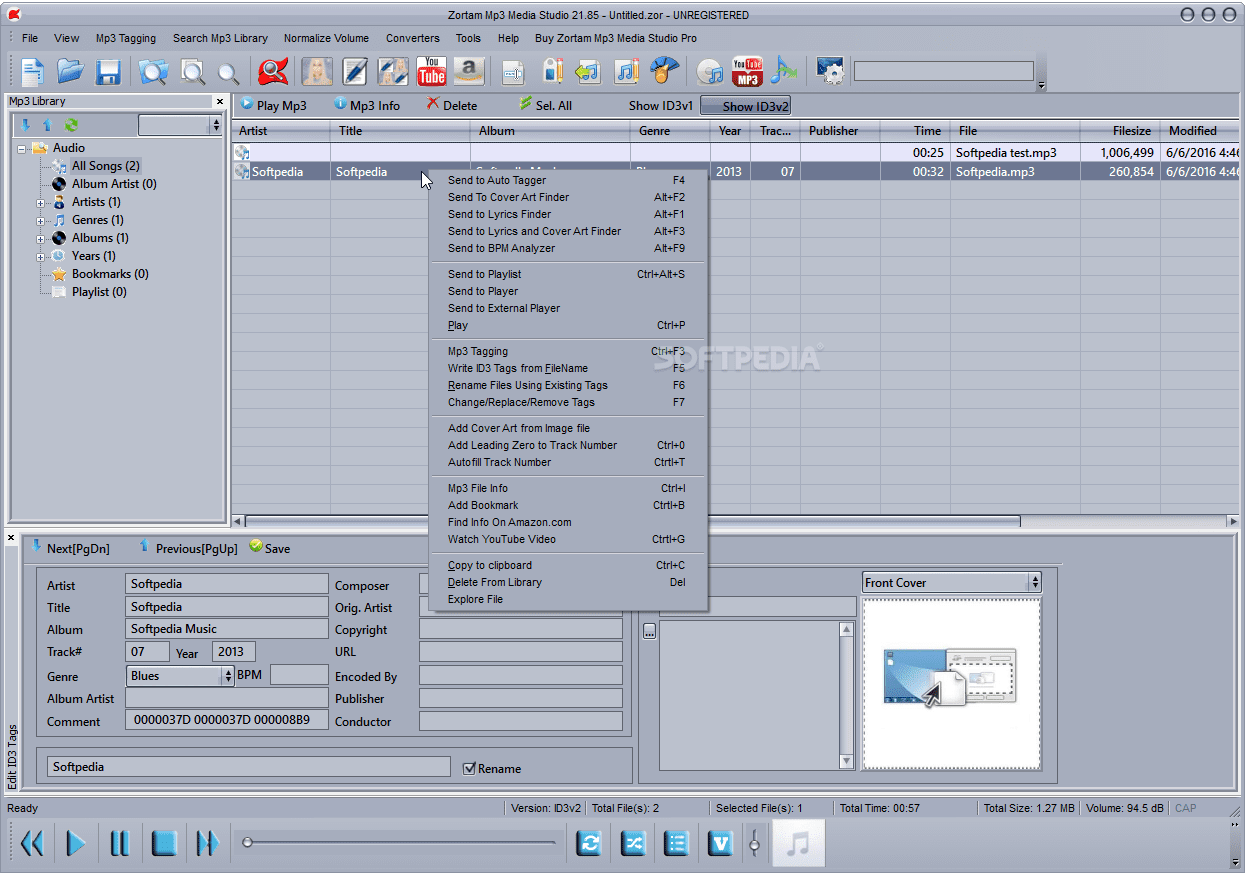1245x873 pixels.
Task: Stop playback with the square Stop button
Action: pos(164,843)
